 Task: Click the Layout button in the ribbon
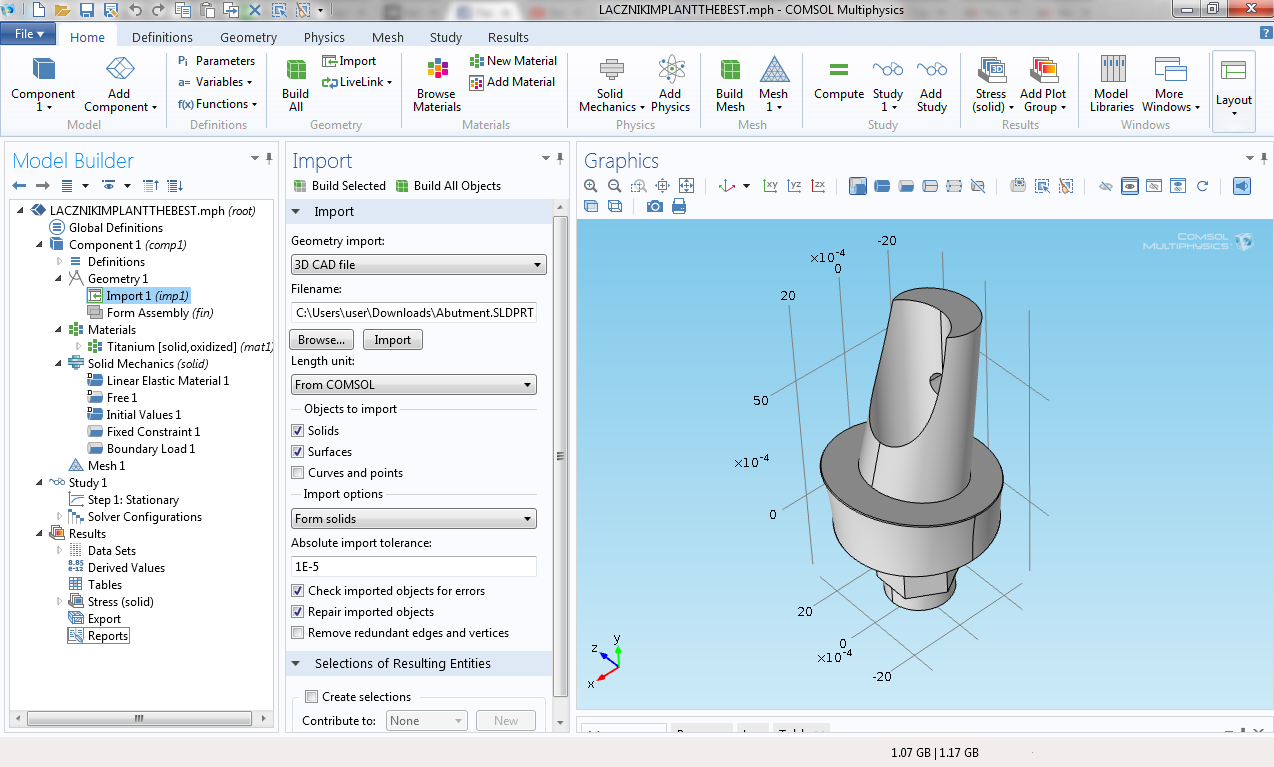coord(1233,90)
